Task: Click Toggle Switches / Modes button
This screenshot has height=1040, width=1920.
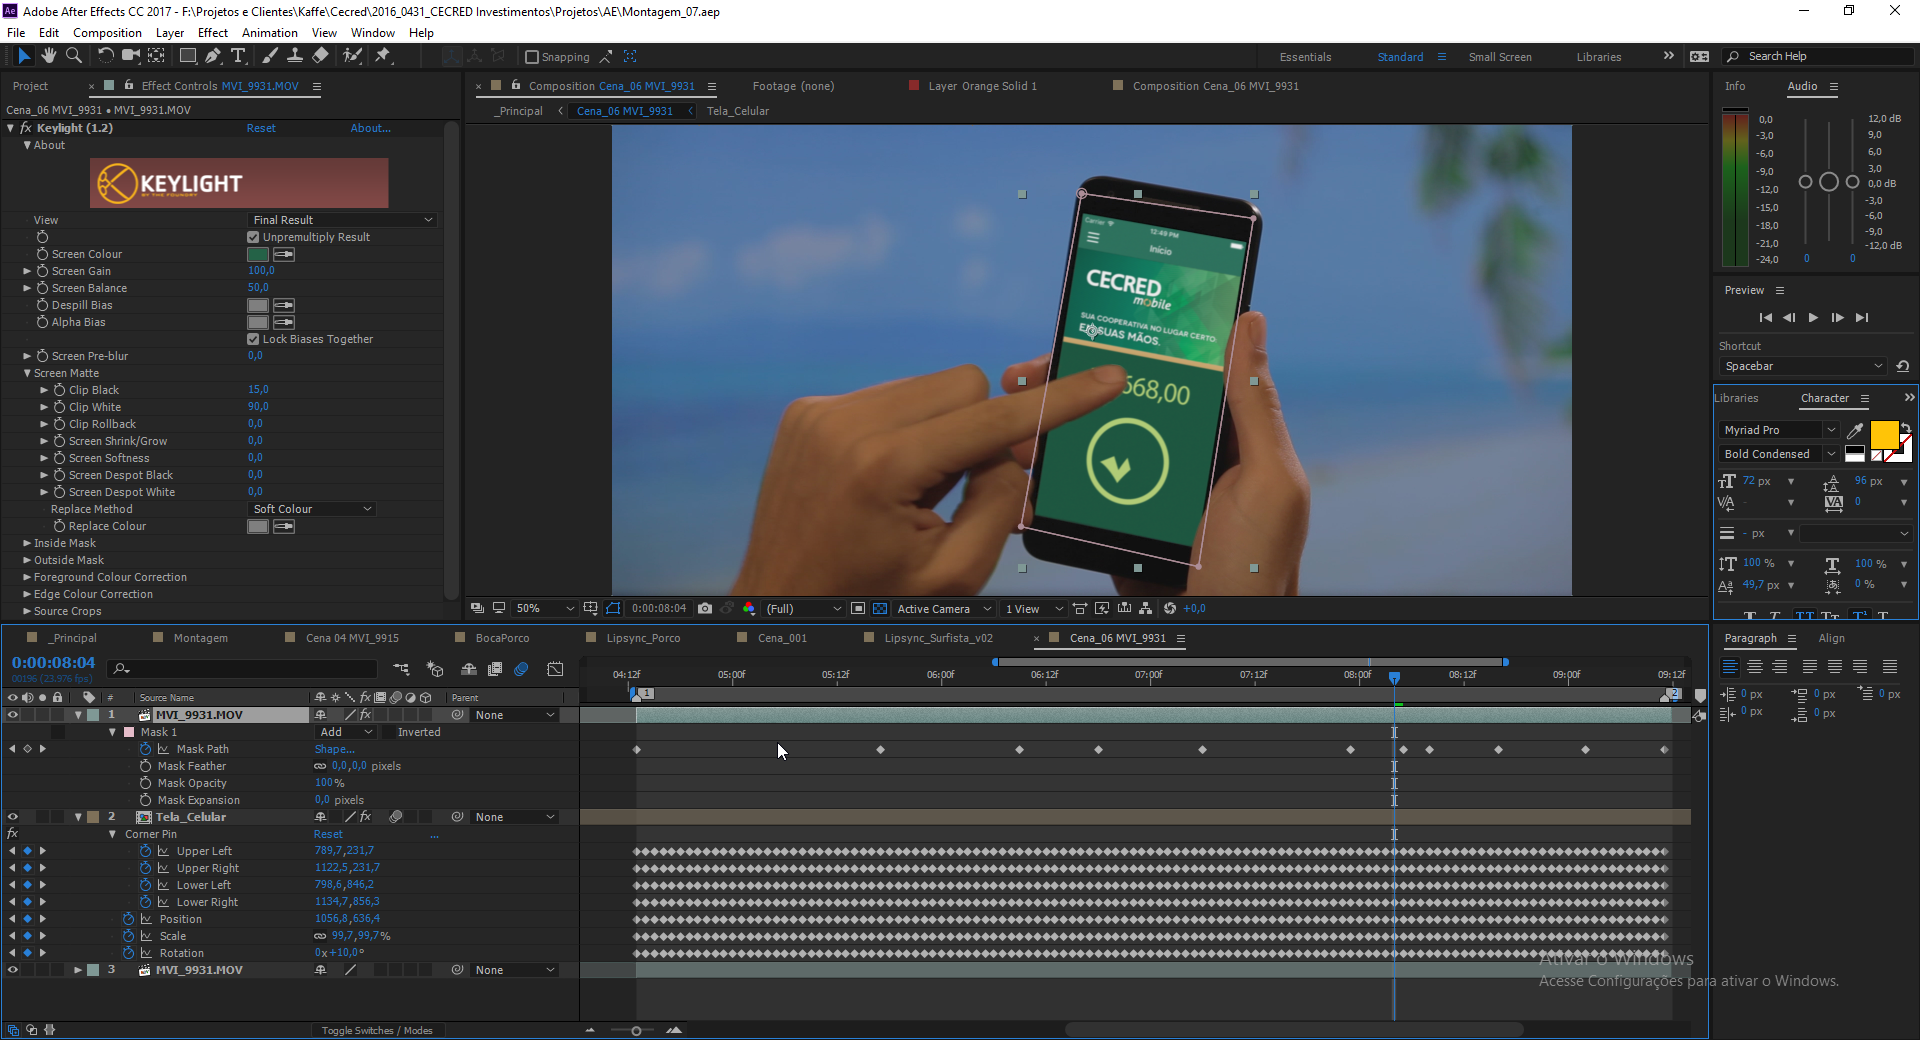Action: tap(377, 1030)
